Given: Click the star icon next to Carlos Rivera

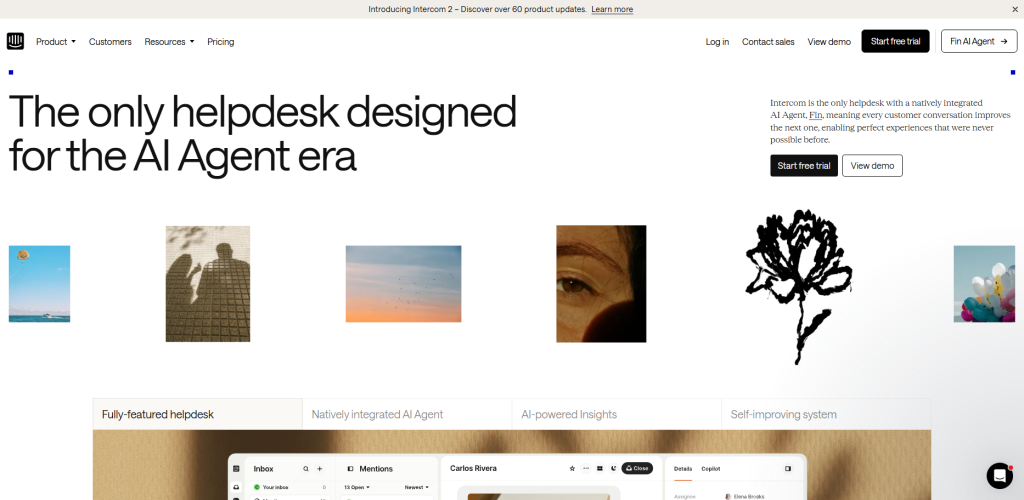Looking at the screenshot, I should [572, 468].
